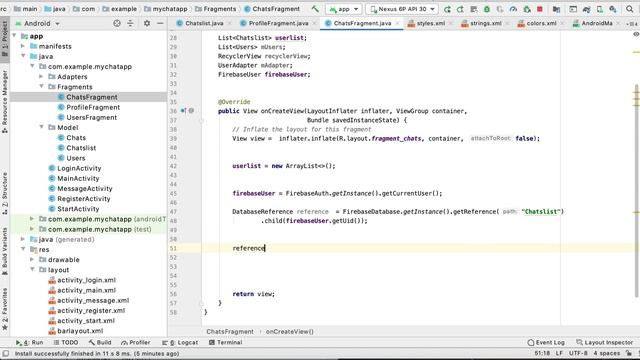
Task: Switch to the Chatslist.java tab
Action: (204, 23)
